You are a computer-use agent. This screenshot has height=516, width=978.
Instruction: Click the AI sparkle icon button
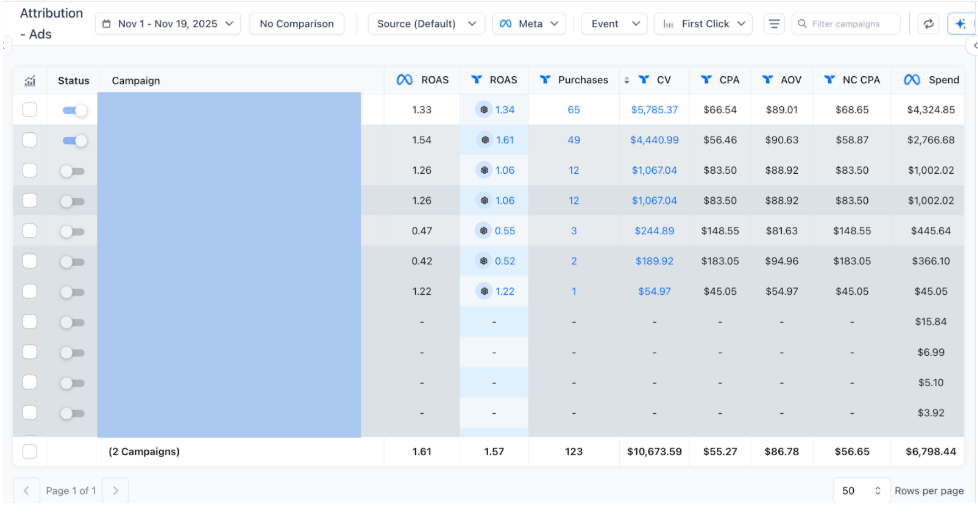pyautogui.click(x=960, y=24)
